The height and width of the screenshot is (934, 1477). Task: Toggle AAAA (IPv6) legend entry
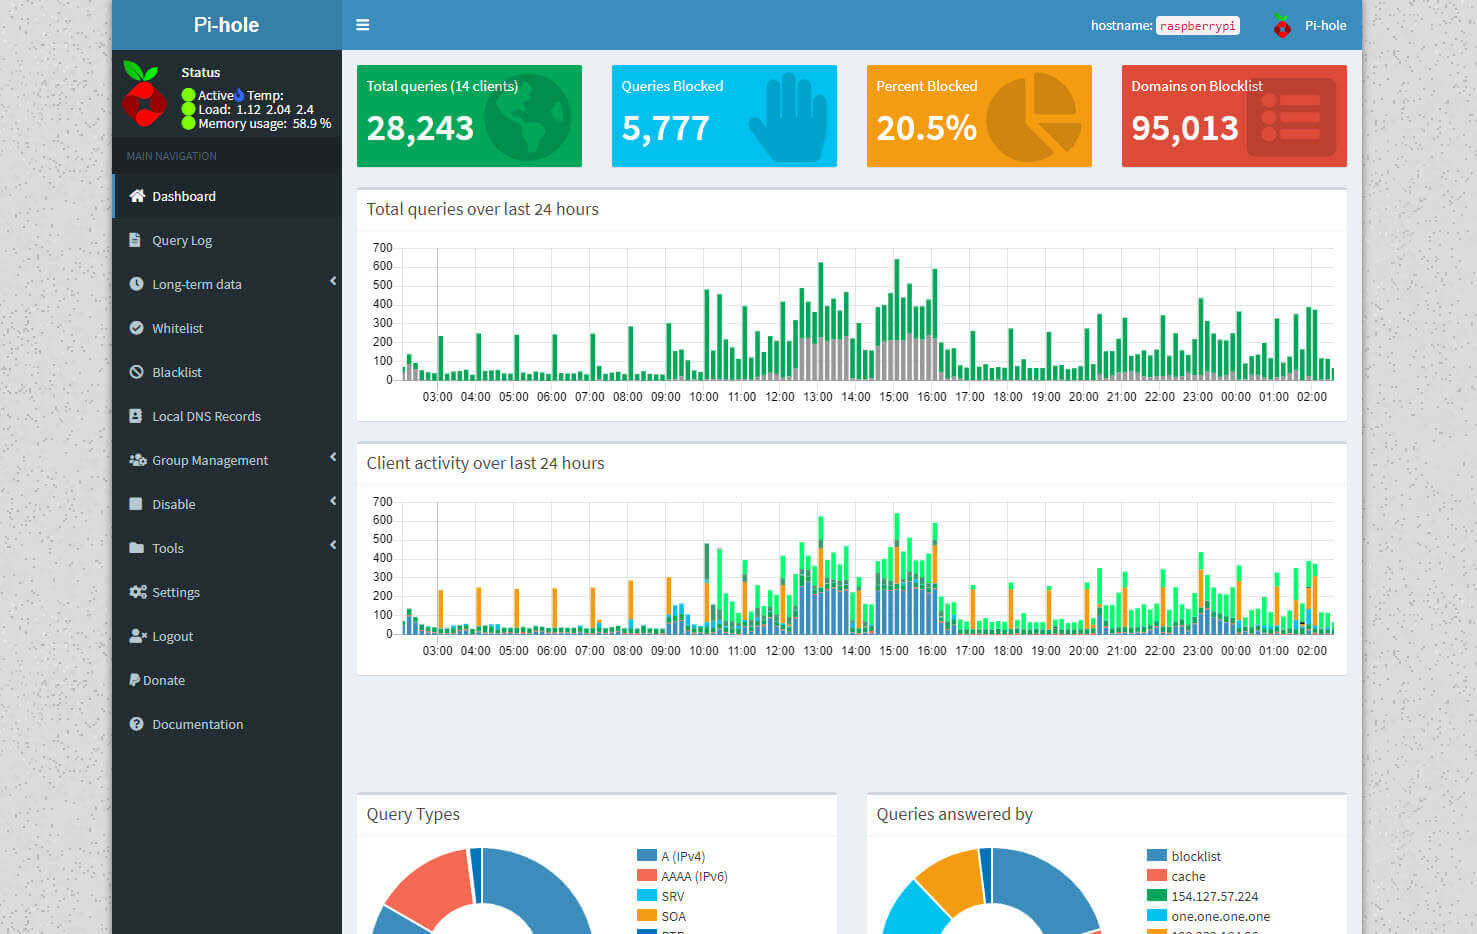[693, 876]
